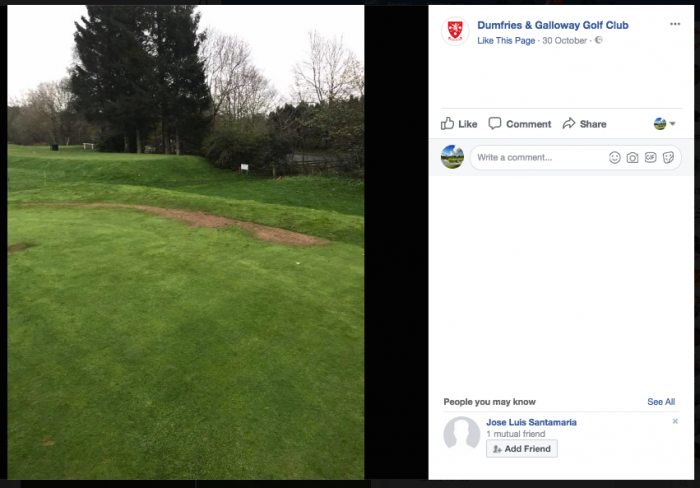This screenshot has height=488, width=700.
Task: Click the Share arrow icon
Action: click(569, 123)
